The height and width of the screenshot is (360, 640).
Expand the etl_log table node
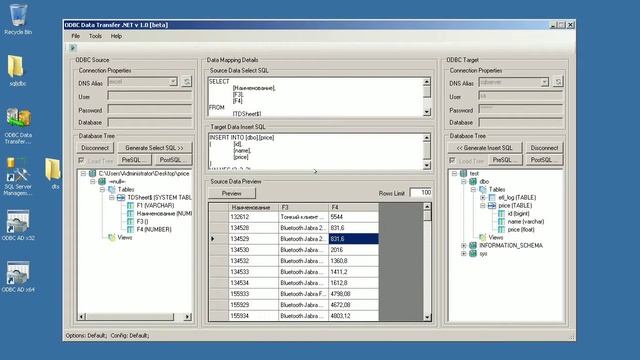[x=483, y=198]
